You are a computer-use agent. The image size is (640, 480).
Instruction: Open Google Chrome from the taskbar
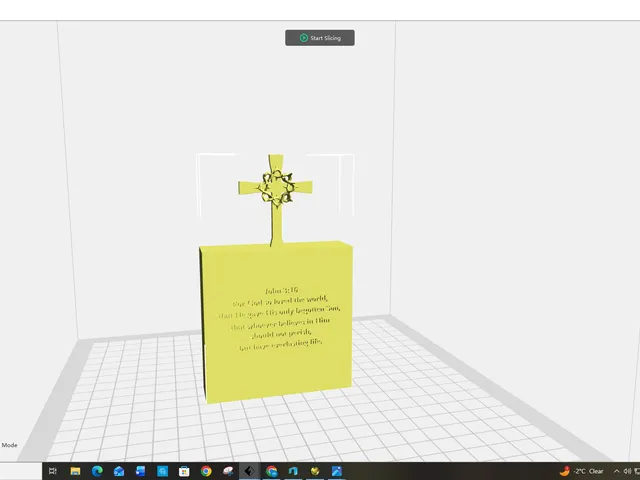coord(206,471)
